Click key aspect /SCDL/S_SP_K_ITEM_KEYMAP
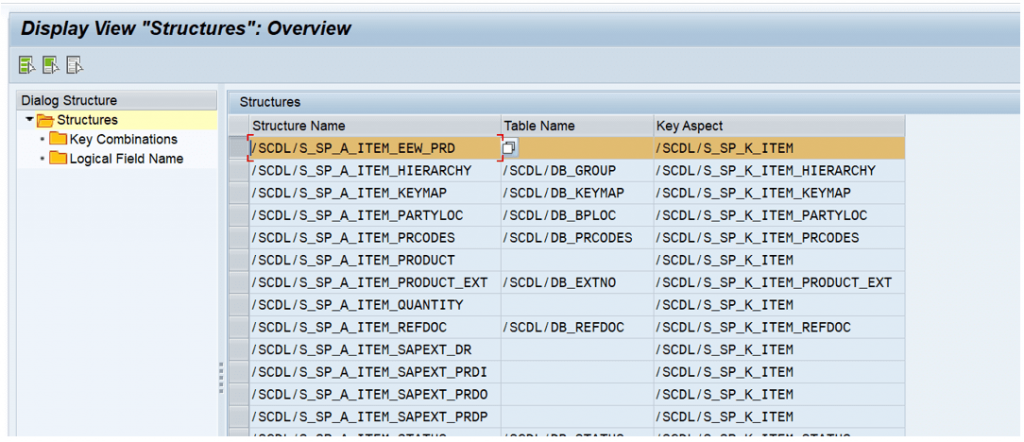This screenshot has height=442, width=1024. (x=753, y=193)
